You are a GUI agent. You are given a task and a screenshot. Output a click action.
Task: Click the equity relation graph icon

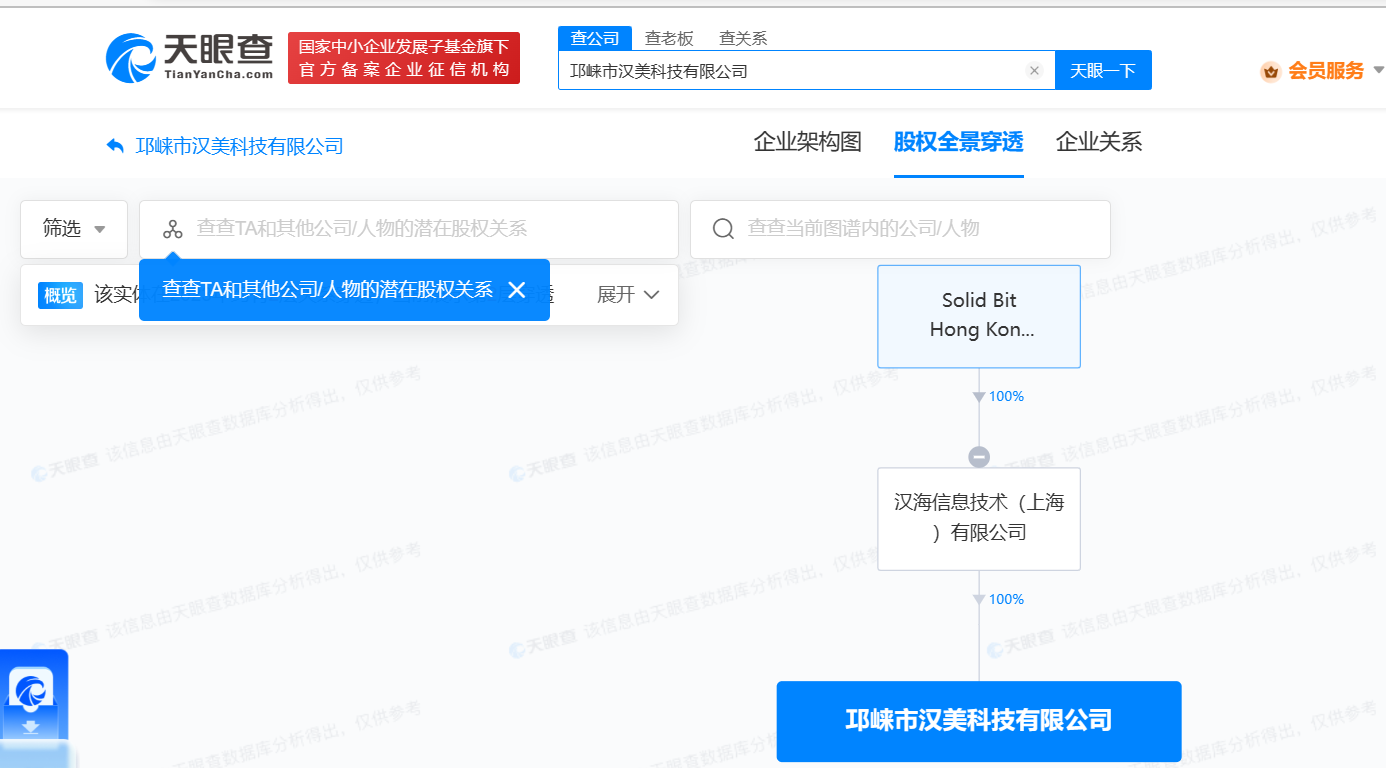[x=173, y=229]
